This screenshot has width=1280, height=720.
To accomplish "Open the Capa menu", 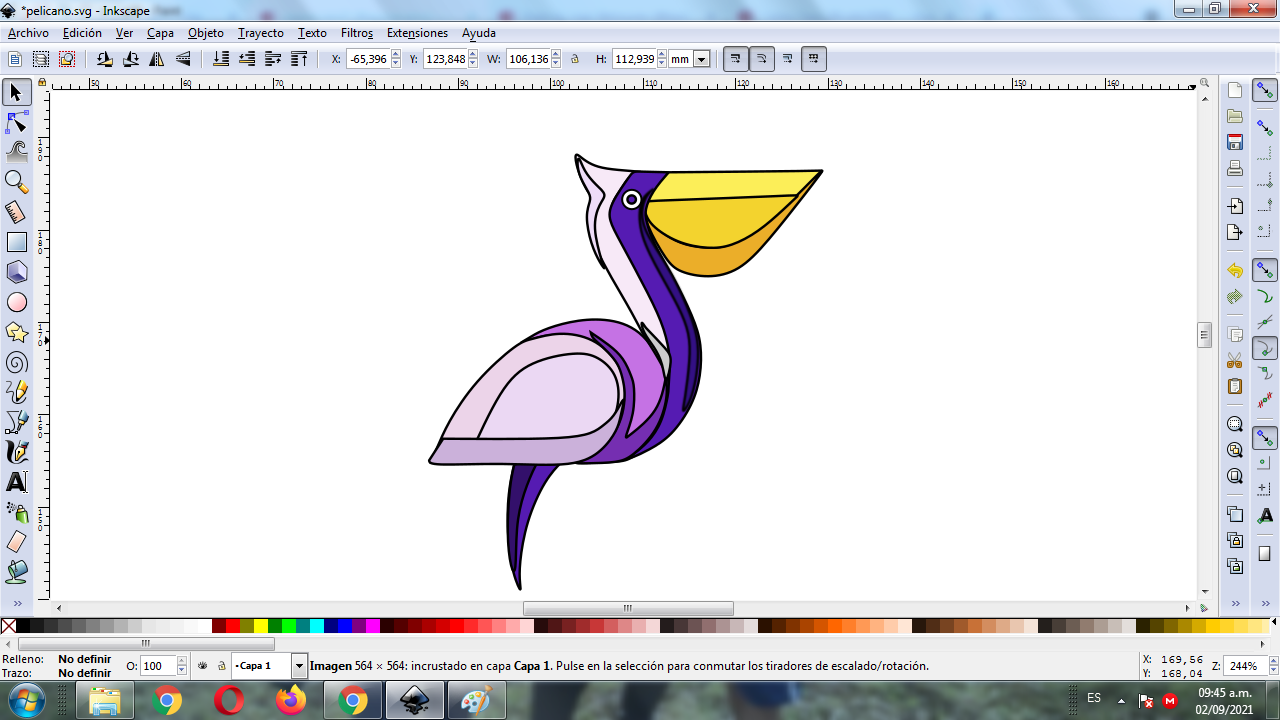I will (160, 33).
